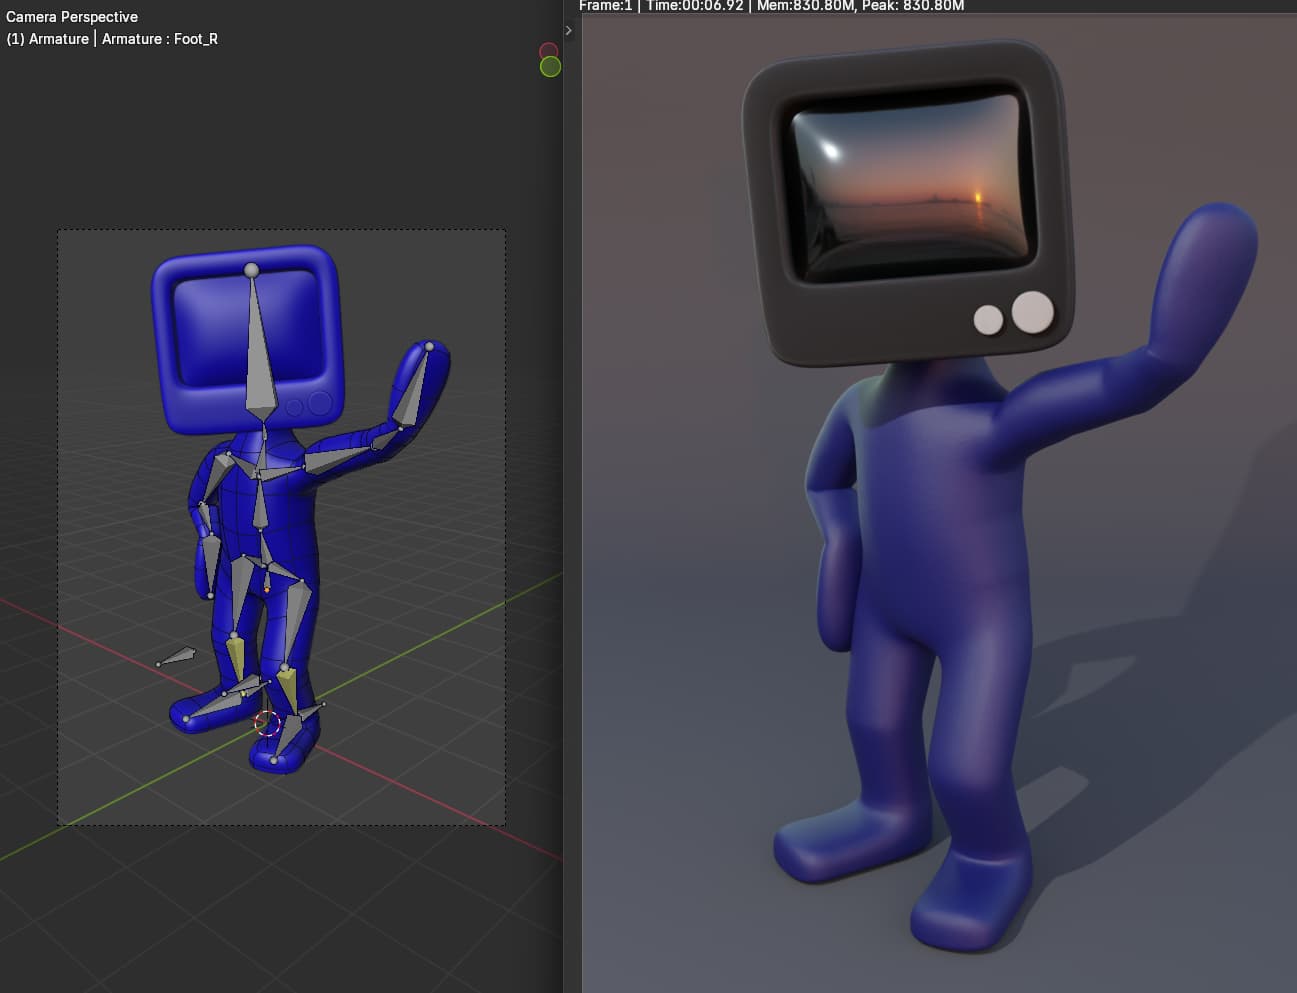Expand the sidebar with the chevron arrow

pos(569,31)
